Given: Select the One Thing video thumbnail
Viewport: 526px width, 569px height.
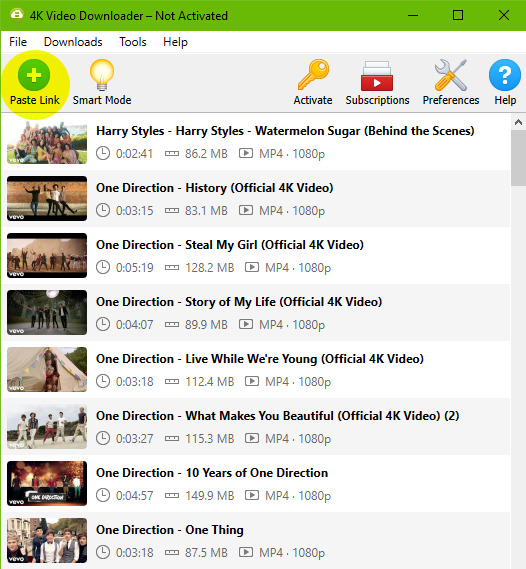Looking at the screenshot, I should [47, 540].
